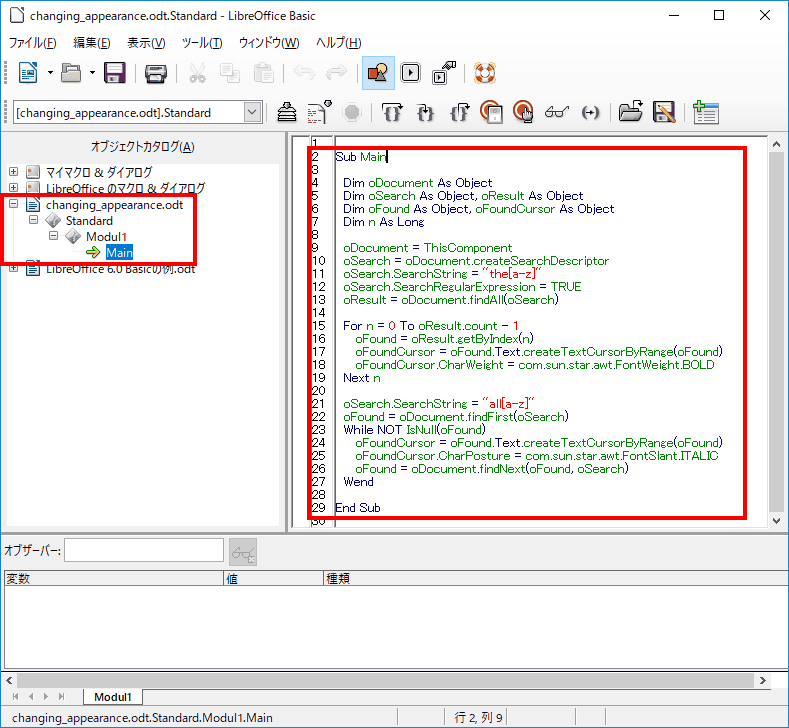This screenshot has width=789, height=728.
Task: Collapse changing_appearance.odt tree node
Action: [14, 204]
